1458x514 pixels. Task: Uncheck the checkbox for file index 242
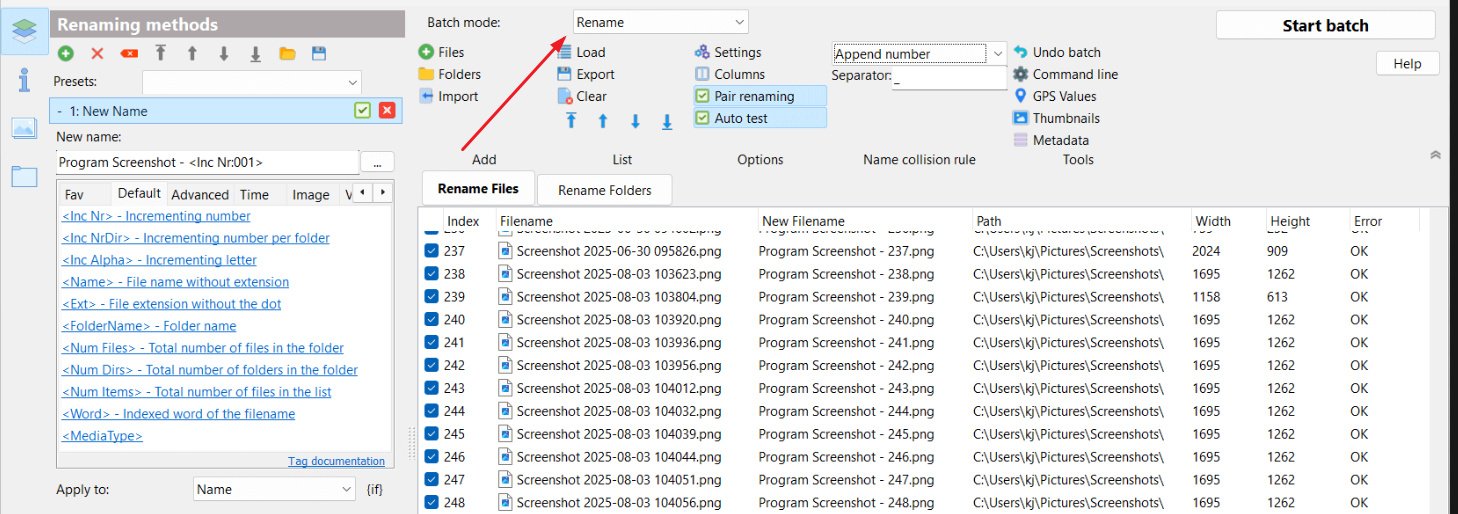[x=431, y=365]
